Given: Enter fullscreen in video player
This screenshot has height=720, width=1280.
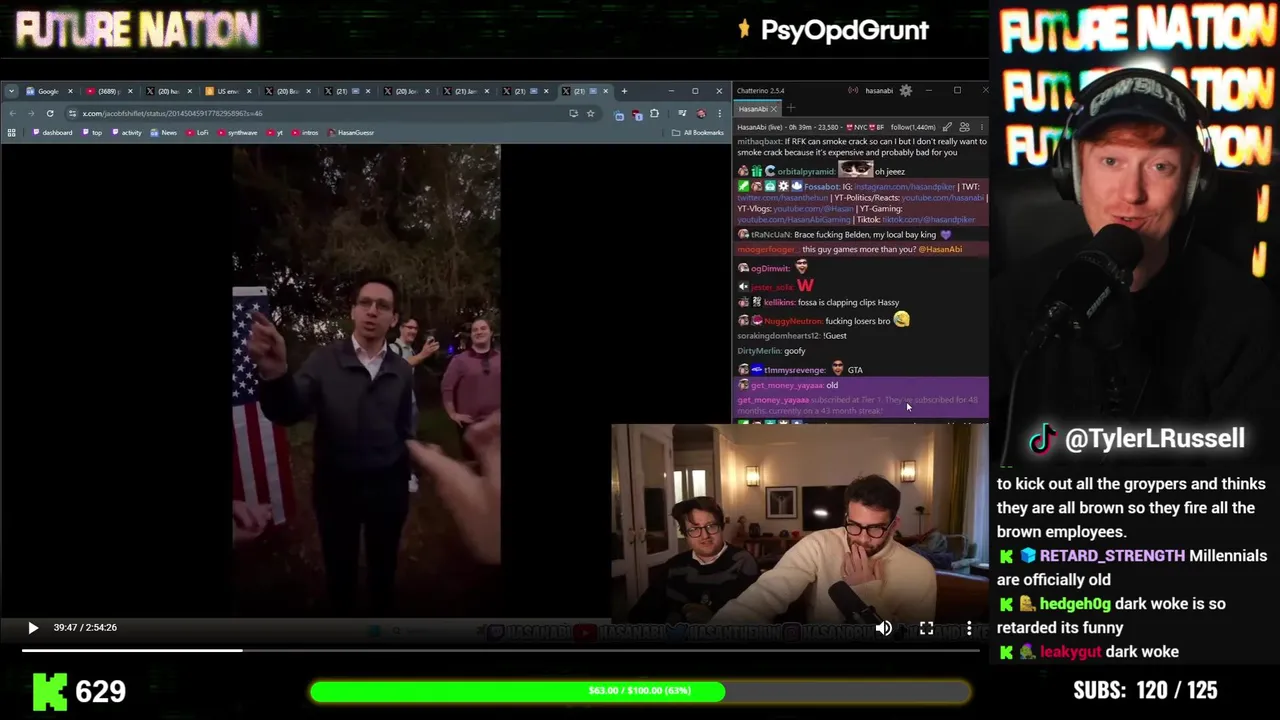Looking at the screenshot, I should tap(926, 628).
